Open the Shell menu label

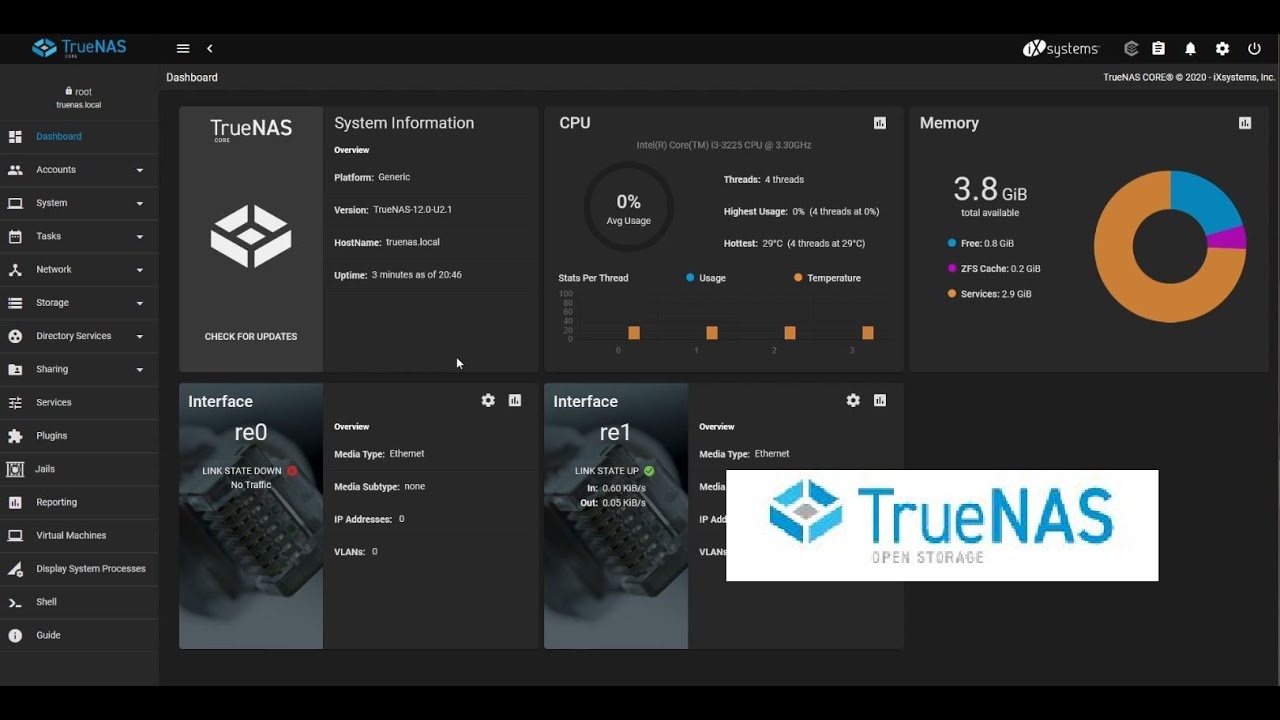tap(47, 602)
